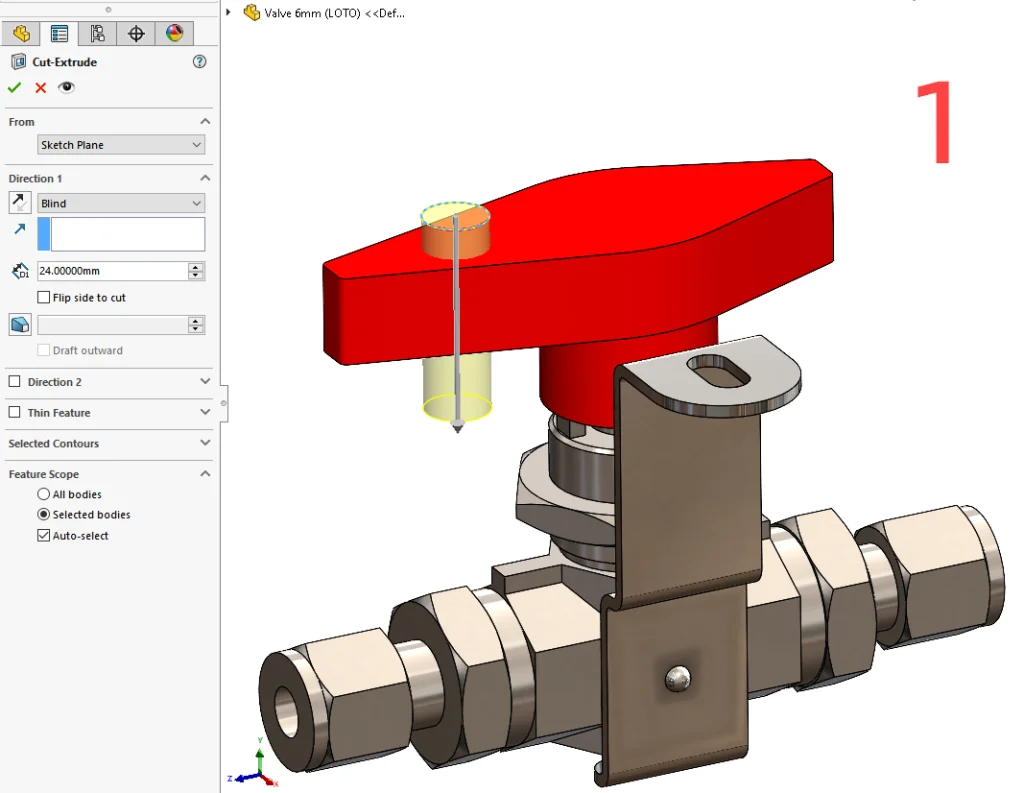Click the Selected Contours label
The width and height of the screenshot is (1024, 793).
(54, 444)
